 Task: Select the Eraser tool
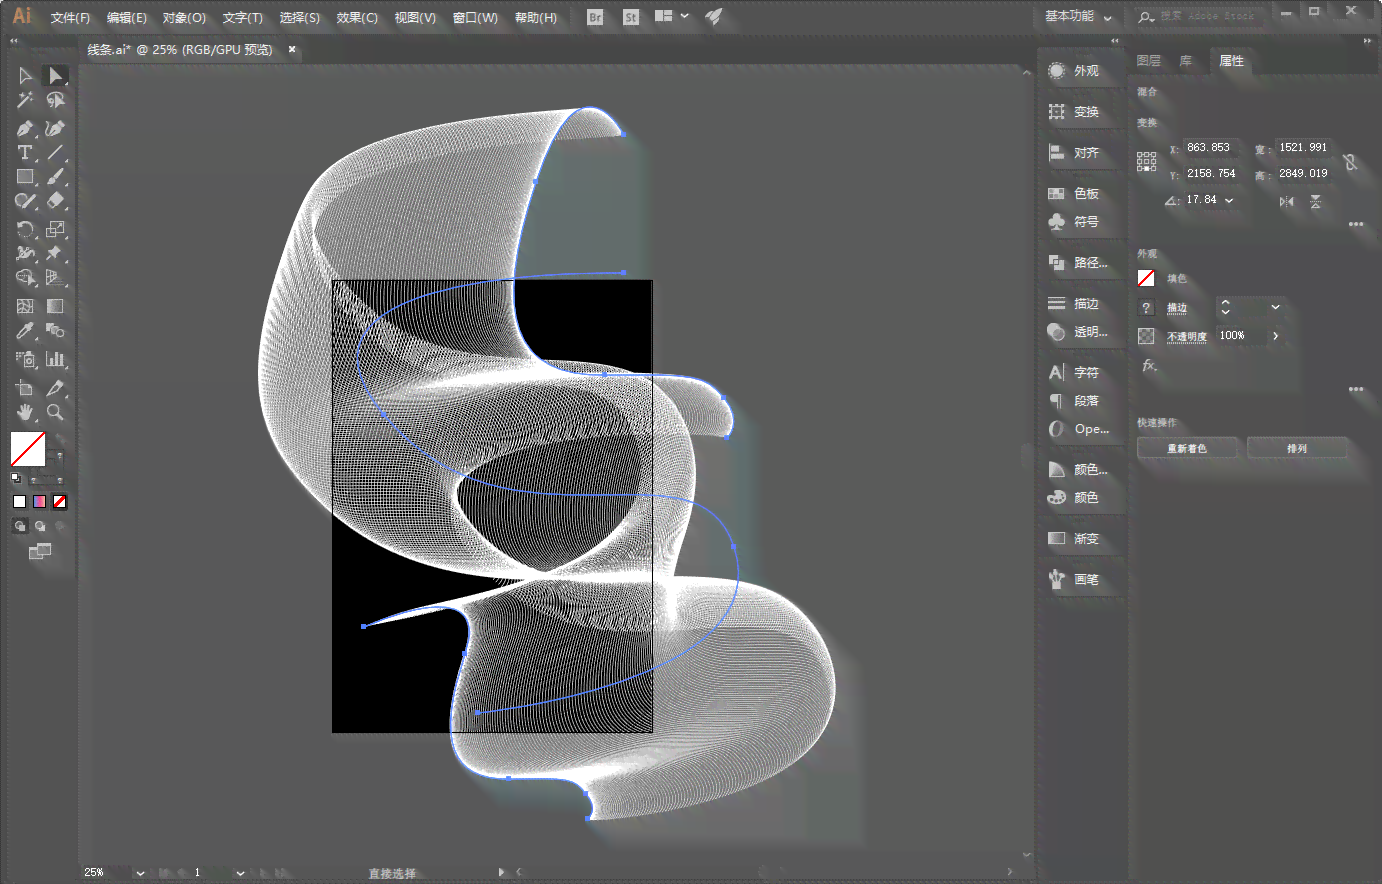click(56, 200)
